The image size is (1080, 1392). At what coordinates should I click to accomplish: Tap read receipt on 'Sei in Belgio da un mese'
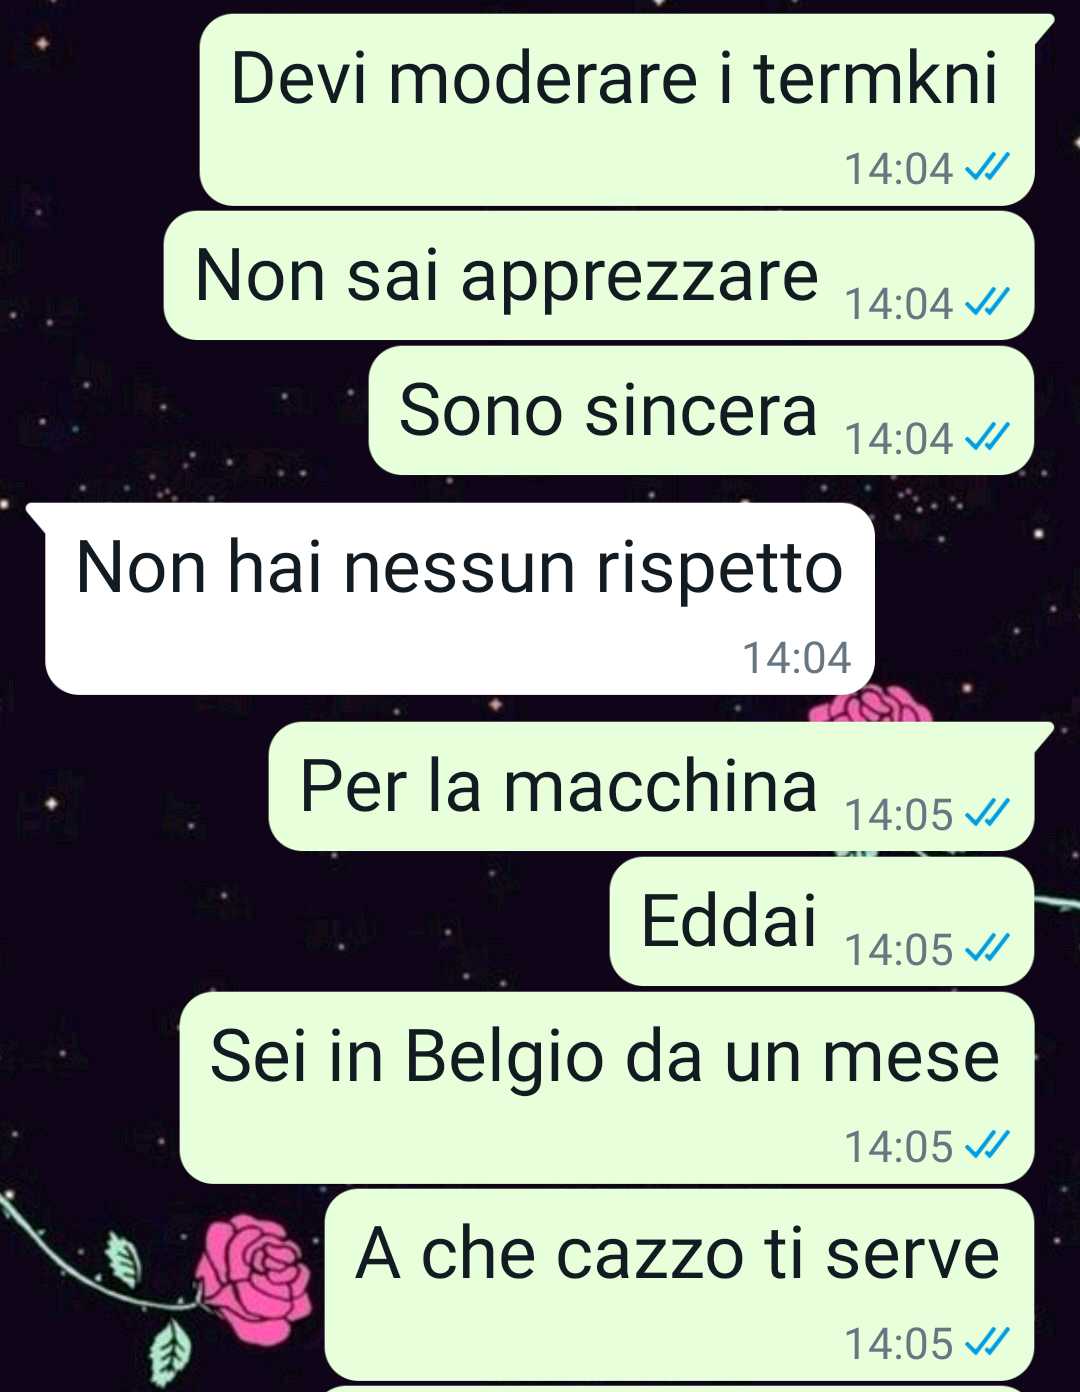click(986, 1145)
